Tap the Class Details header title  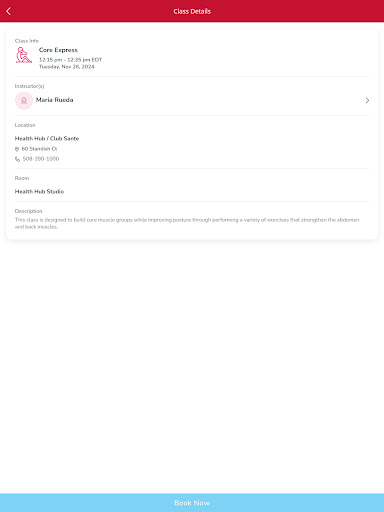192,11
